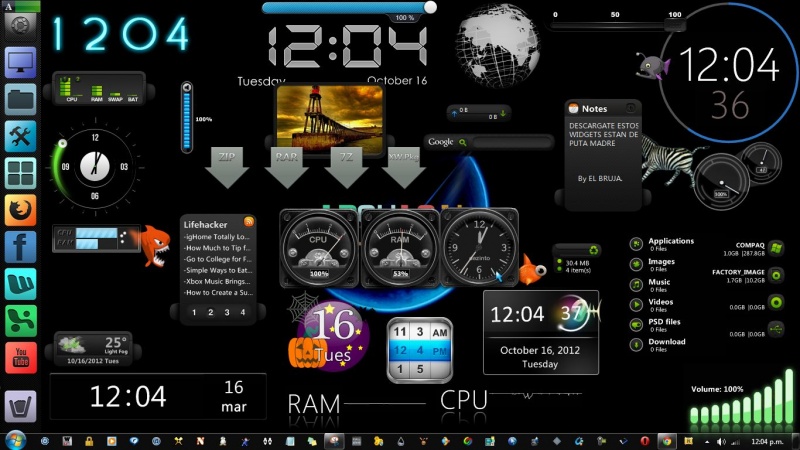This screenshot has height=450, width=800.
Task: Select AM on the time picker widget
Action: [440, 333]
